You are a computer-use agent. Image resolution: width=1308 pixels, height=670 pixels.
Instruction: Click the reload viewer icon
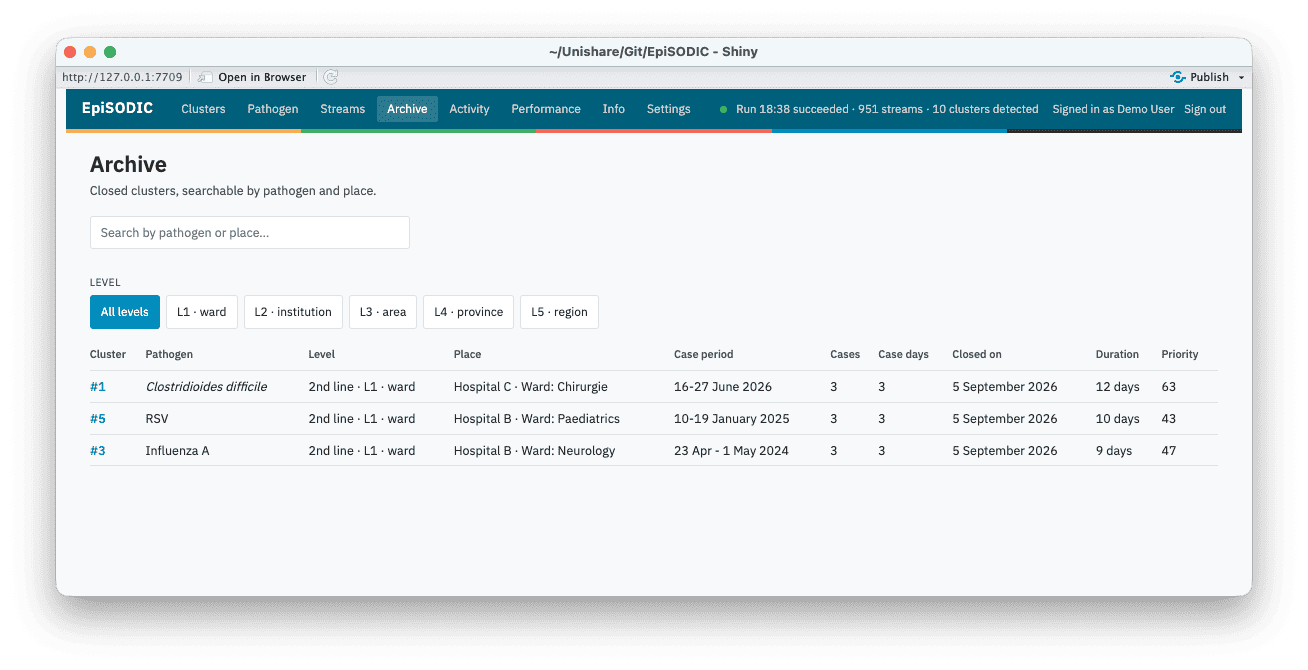[331, 77]
